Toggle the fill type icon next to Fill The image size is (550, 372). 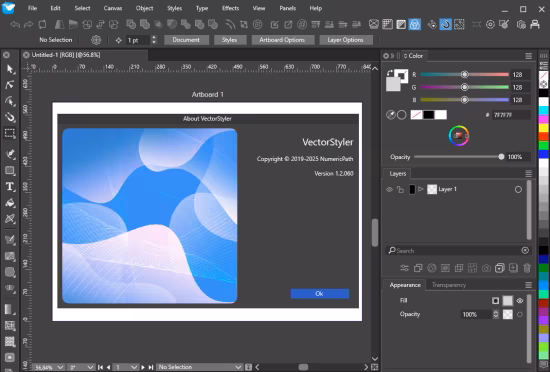[x=495, y=300]
